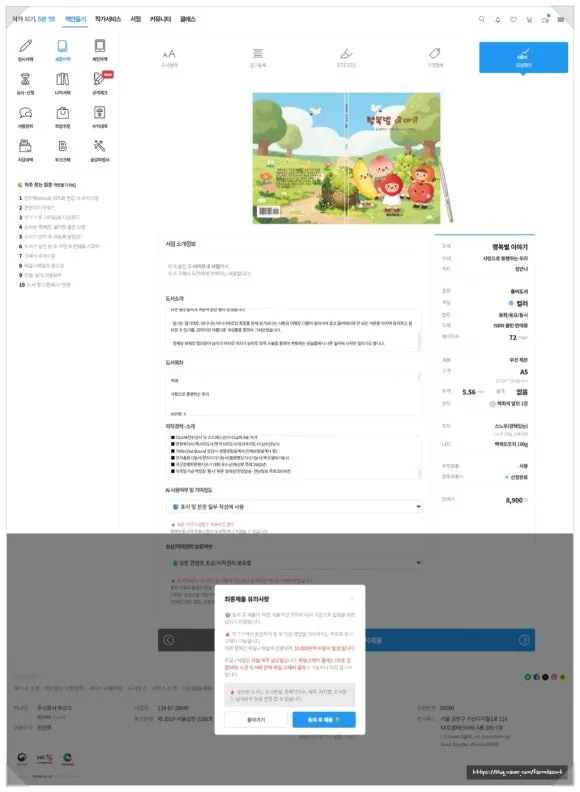
Task: Open the shopping cart icon in the header
Action: coord(529,19)
